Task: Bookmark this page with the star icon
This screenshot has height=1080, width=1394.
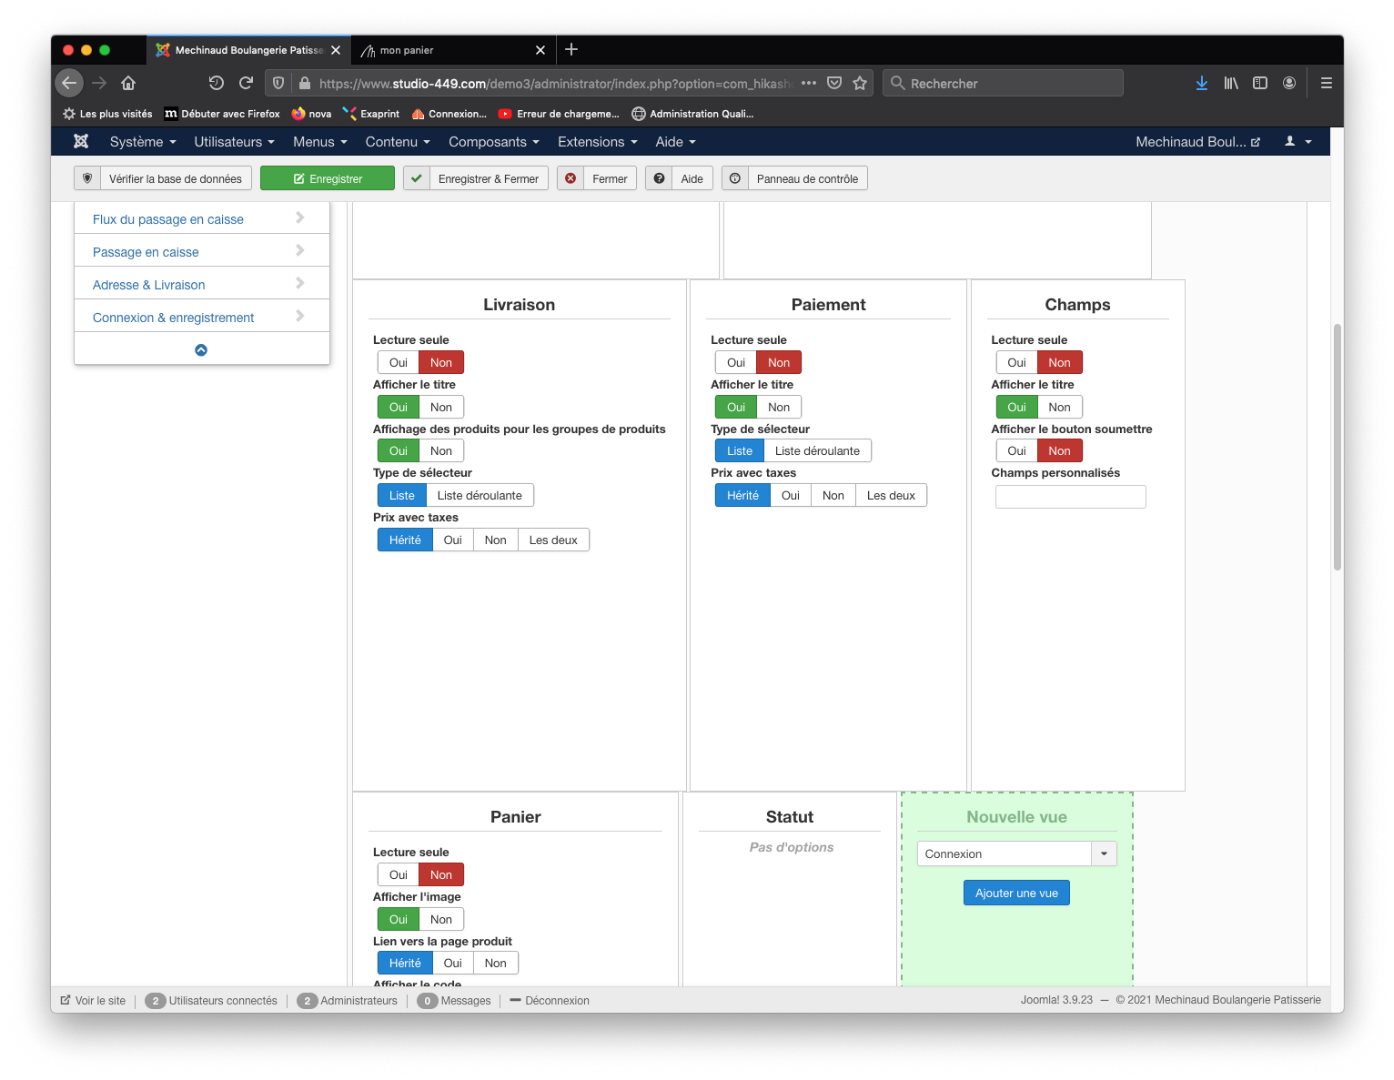Action: 860,83
